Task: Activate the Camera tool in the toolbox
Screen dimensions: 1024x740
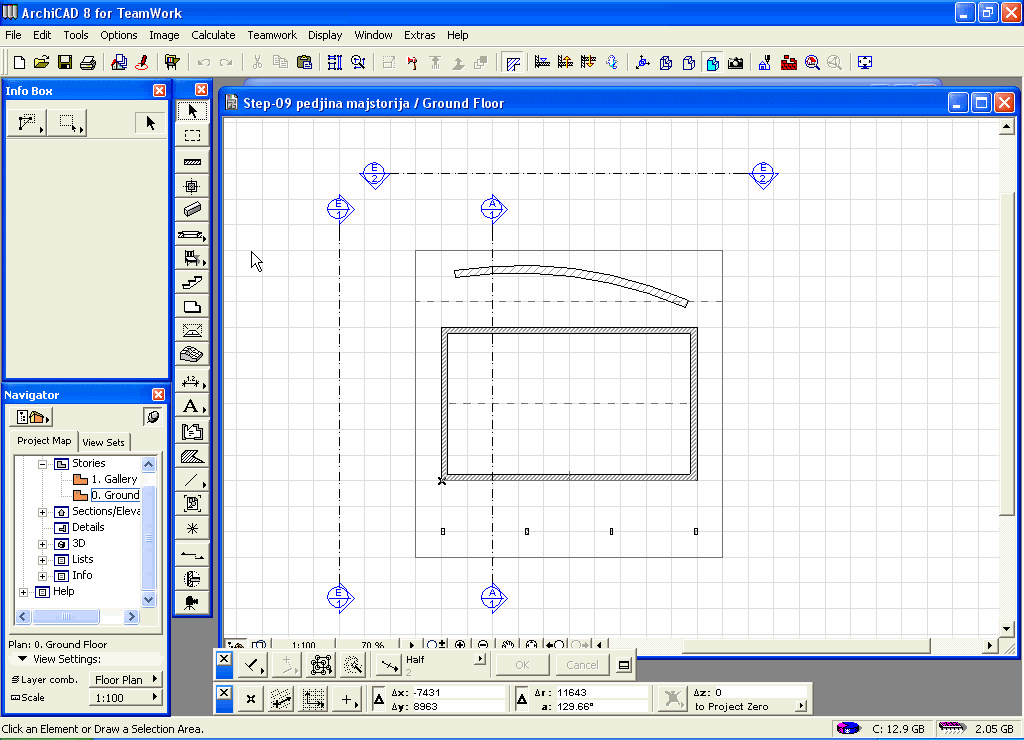Action: point(192,601)
